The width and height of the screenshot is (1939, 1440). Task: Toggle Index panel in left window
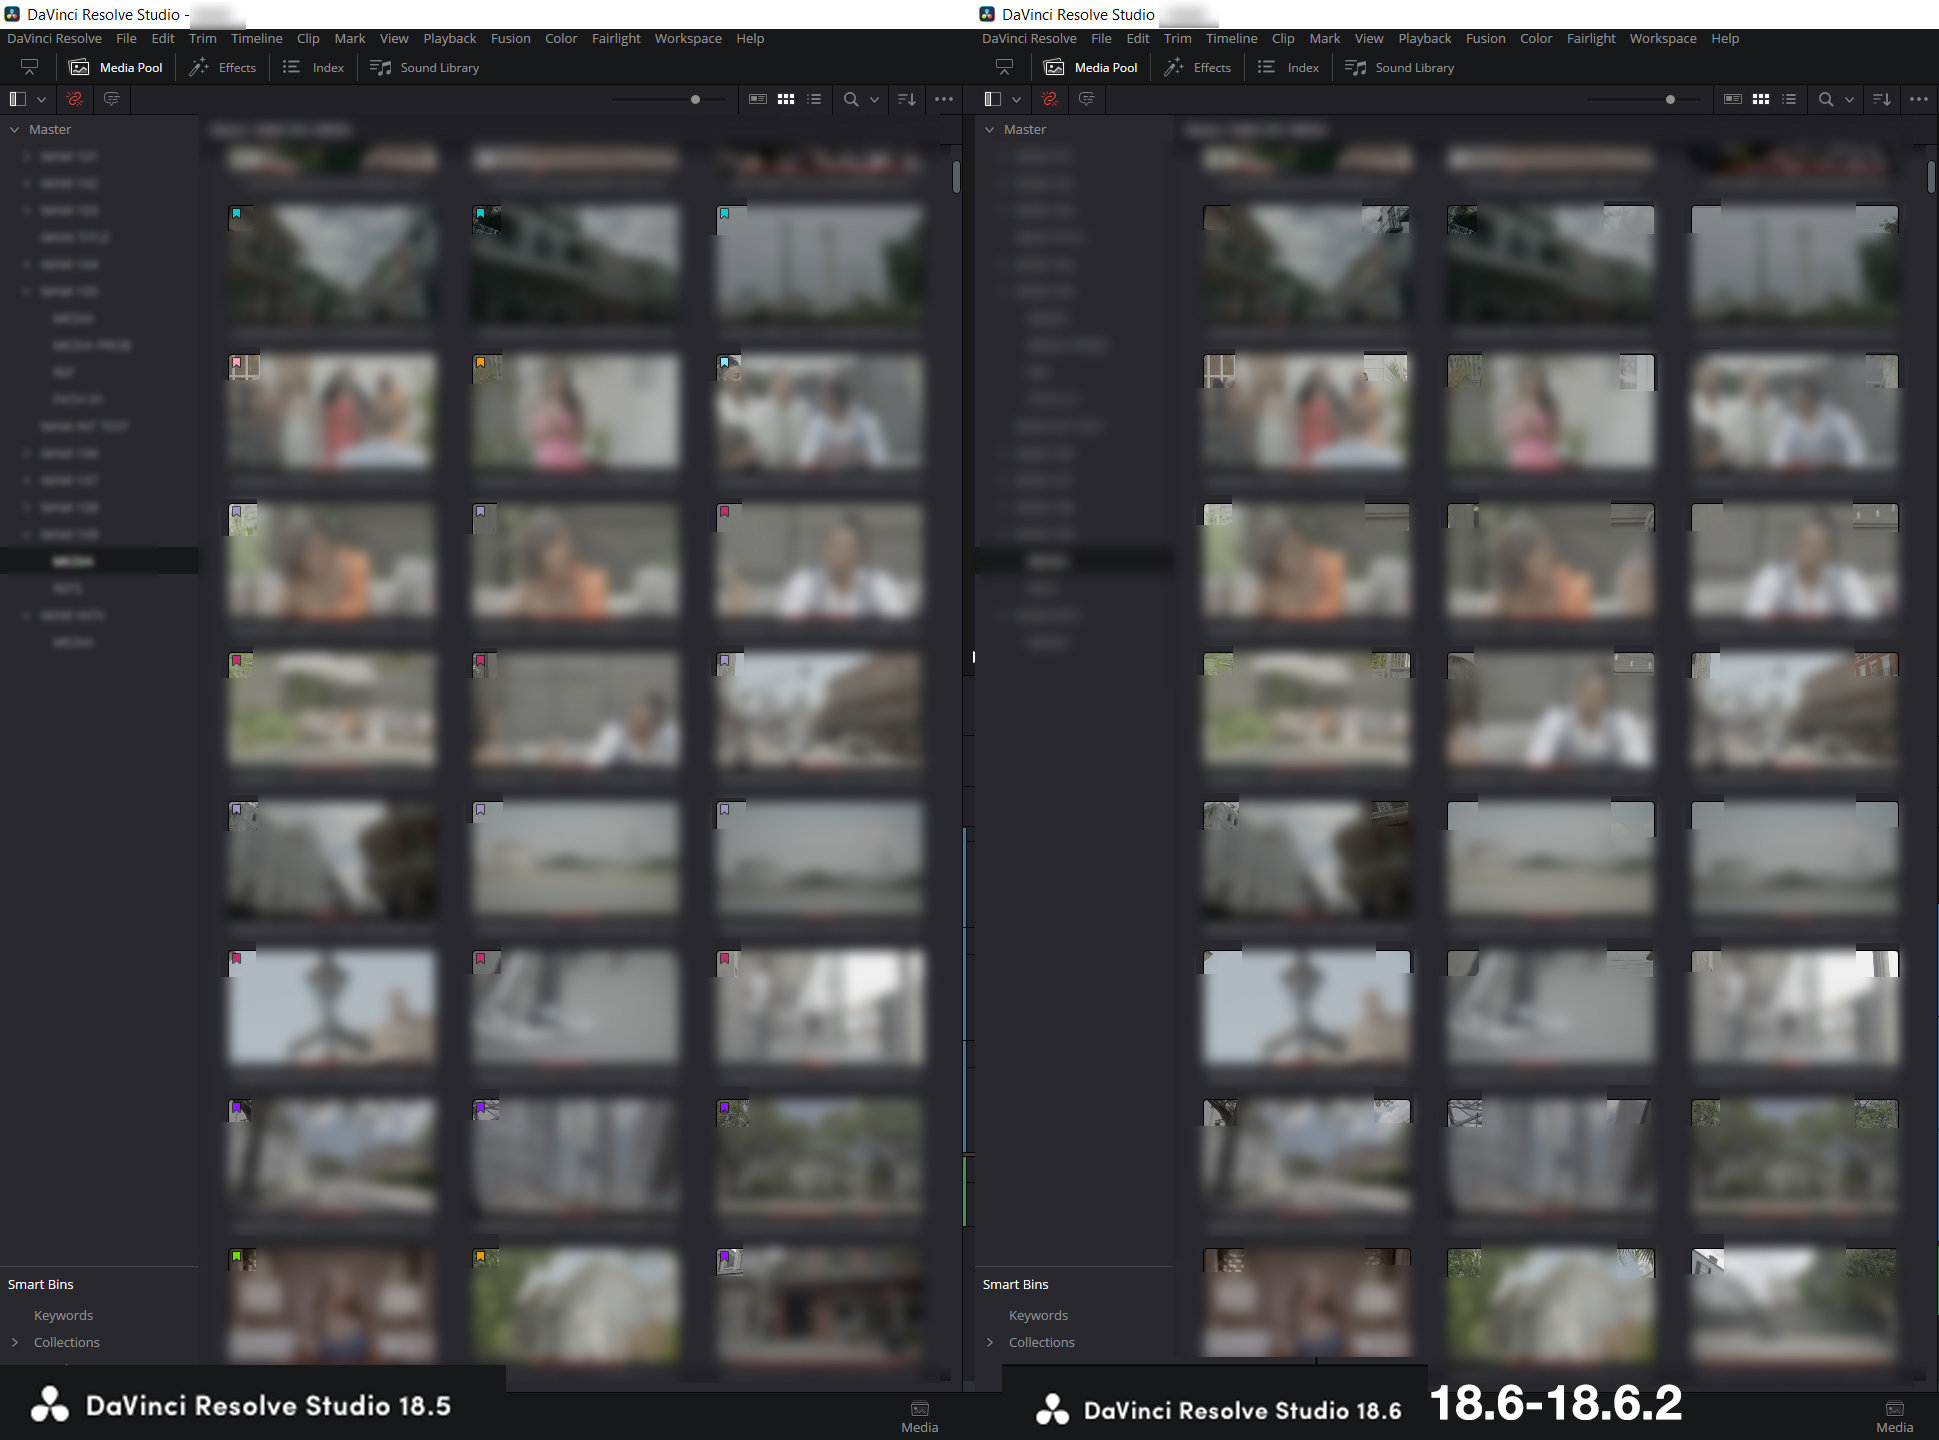click(313, 68)
